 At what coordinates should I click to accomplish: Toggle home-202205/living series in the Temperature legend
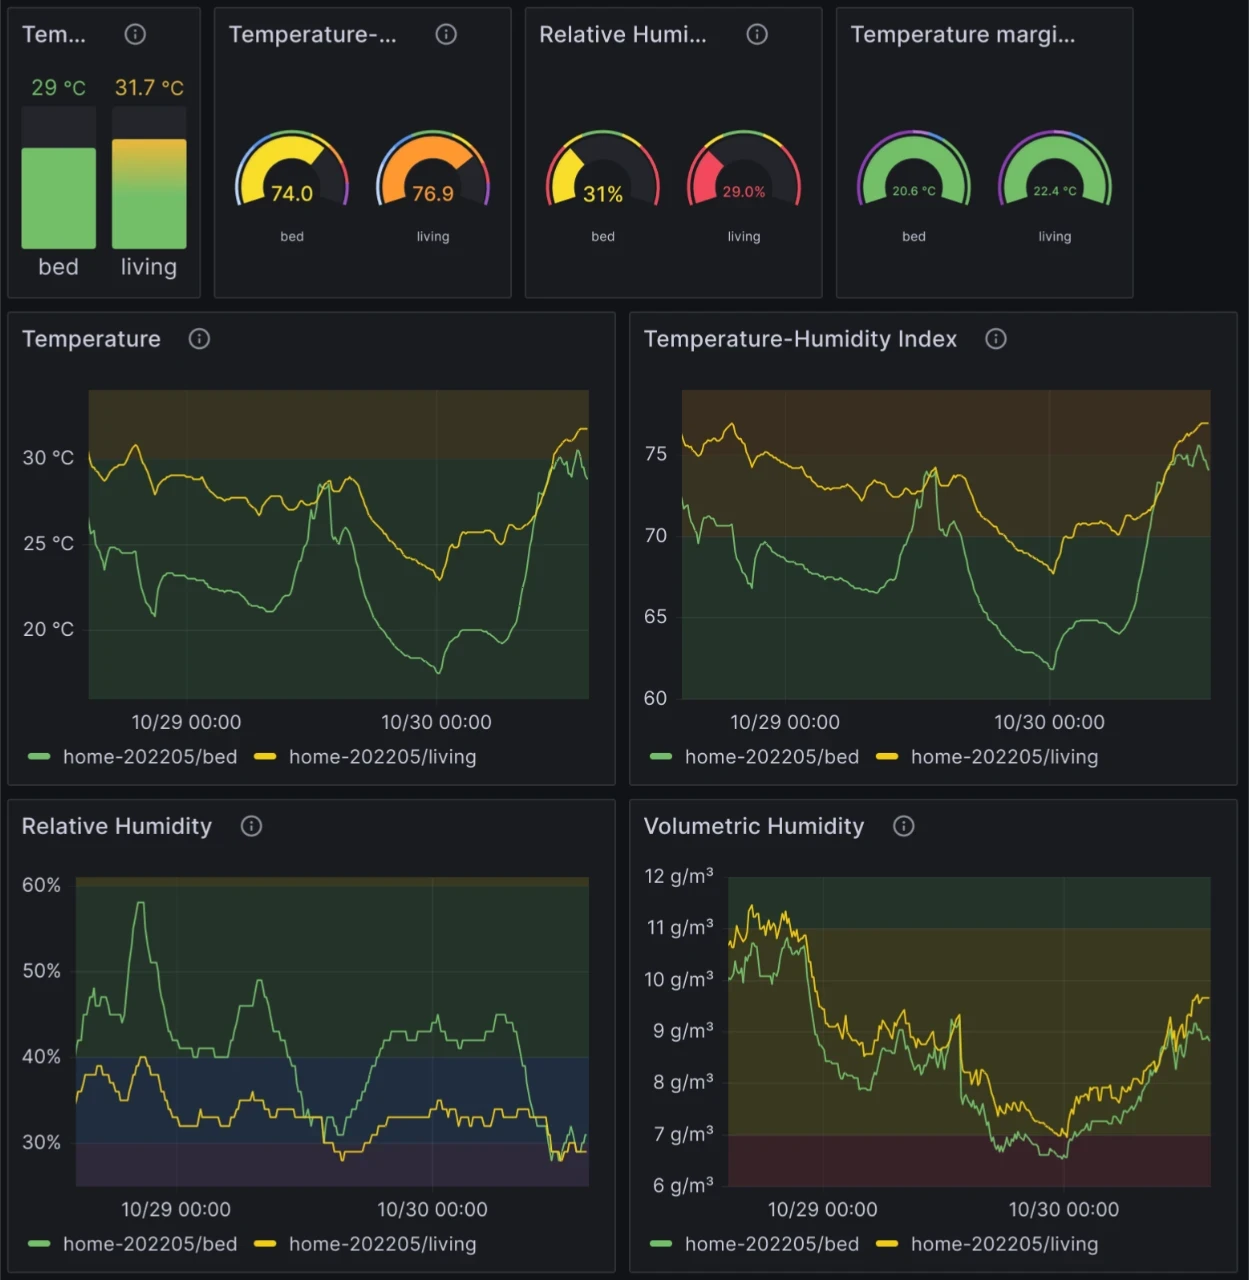[x=383, y=757]
